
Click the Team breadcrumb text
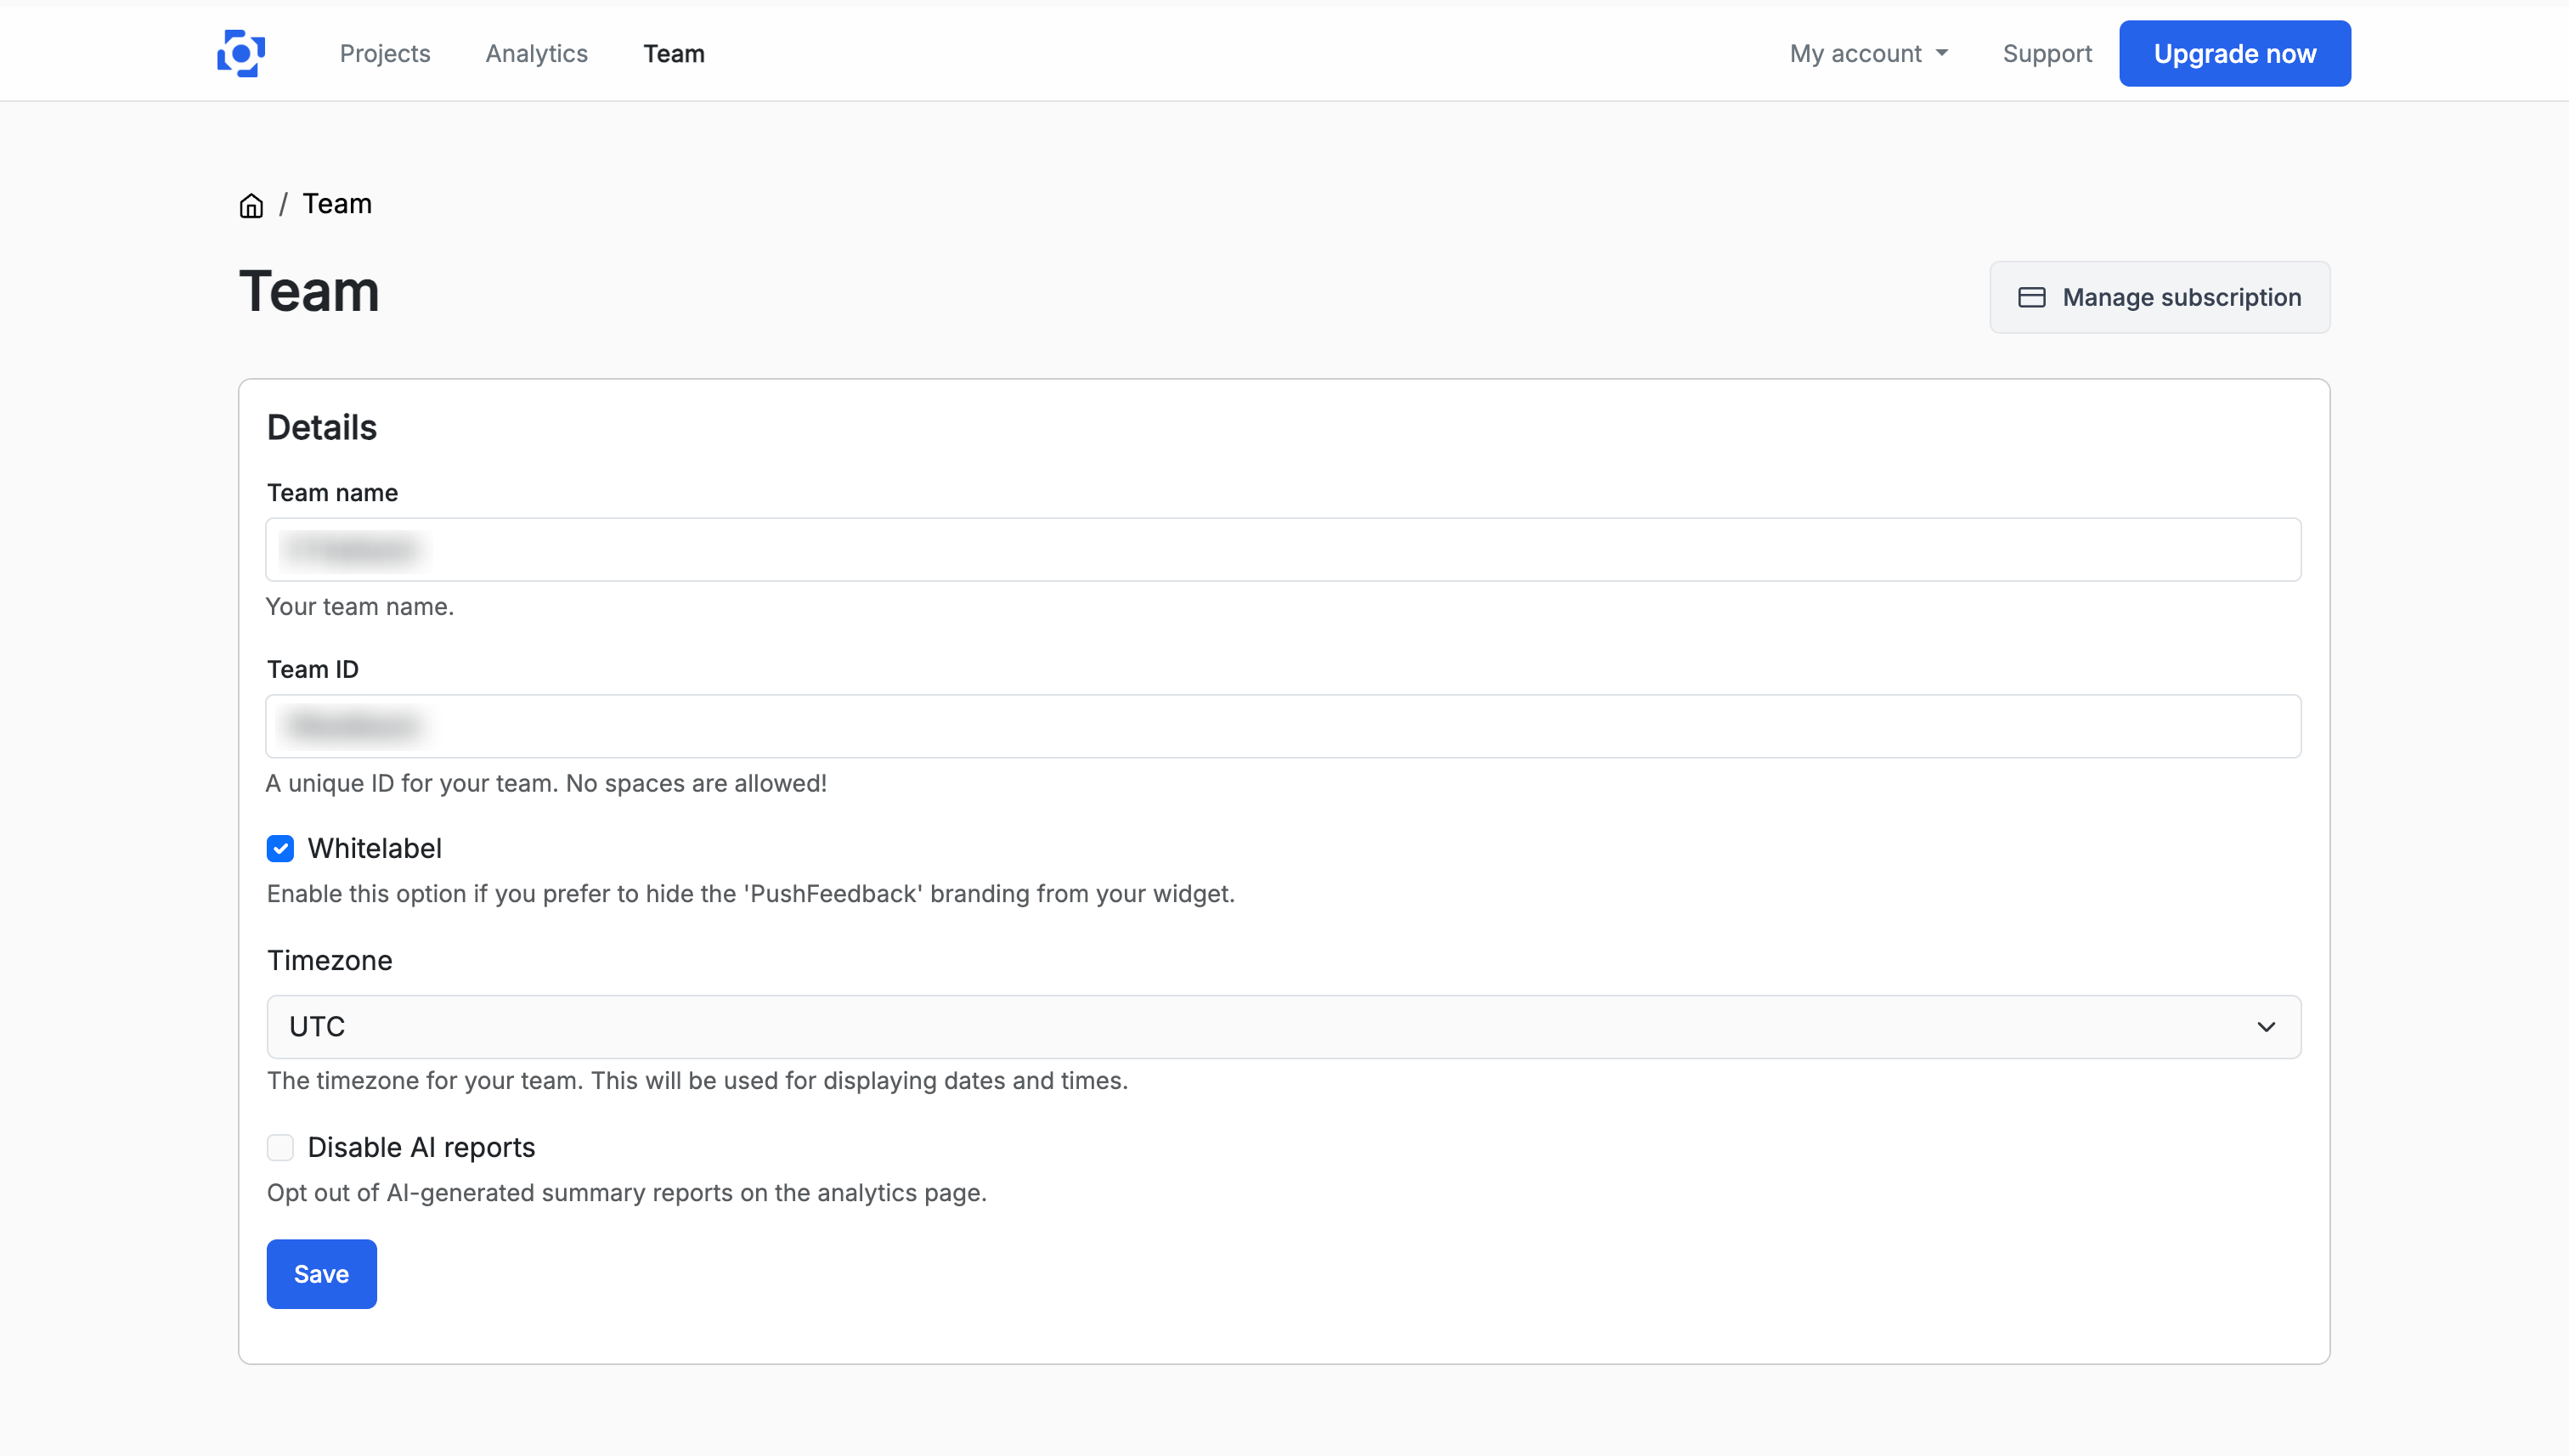pyautogui.click(x=337, y=204)
